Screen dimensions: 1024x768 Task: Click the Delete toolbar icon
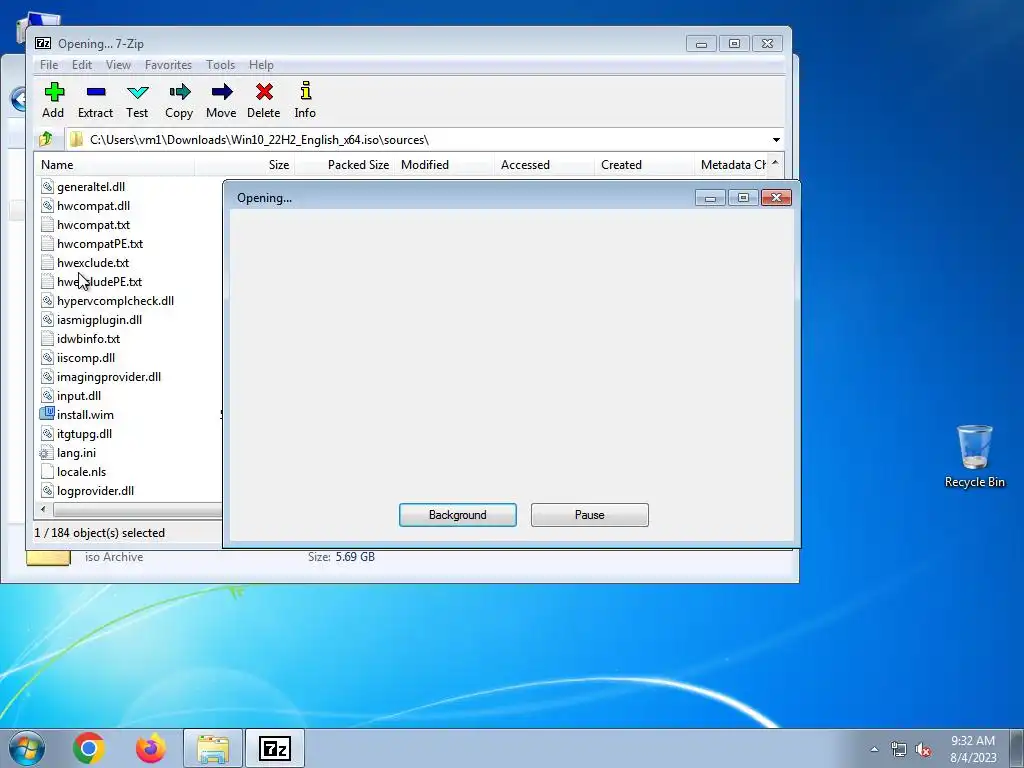point(264,91)
